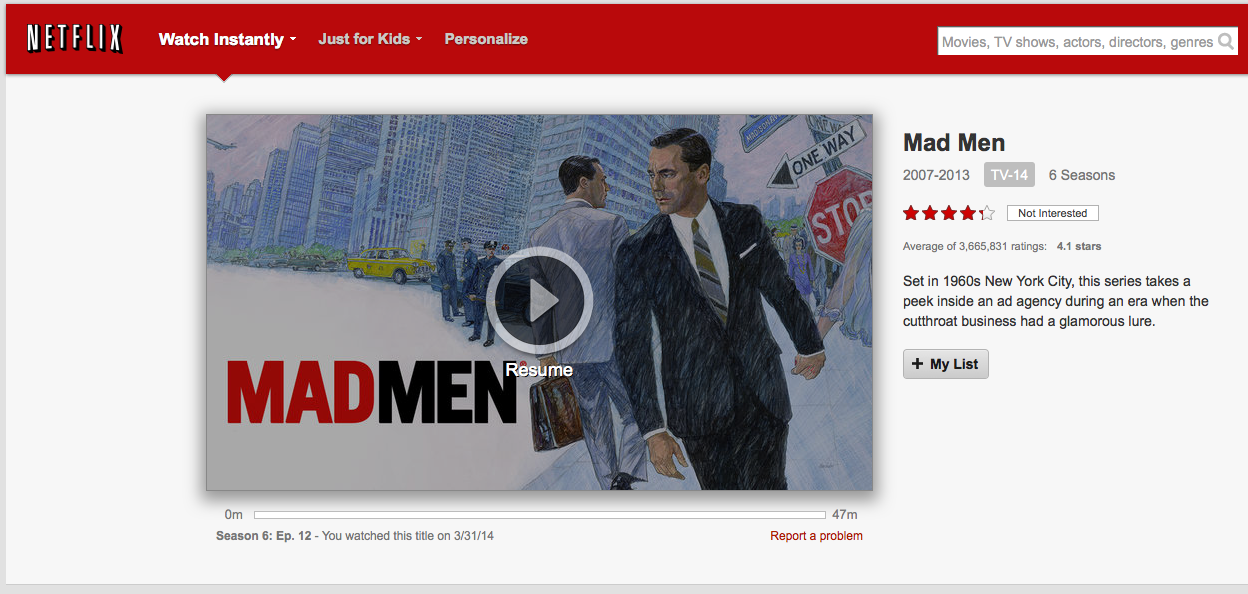This screenshot has width=1248, height=594.
Task: Click the 47m duration label
Action: [x=845, y=515]
